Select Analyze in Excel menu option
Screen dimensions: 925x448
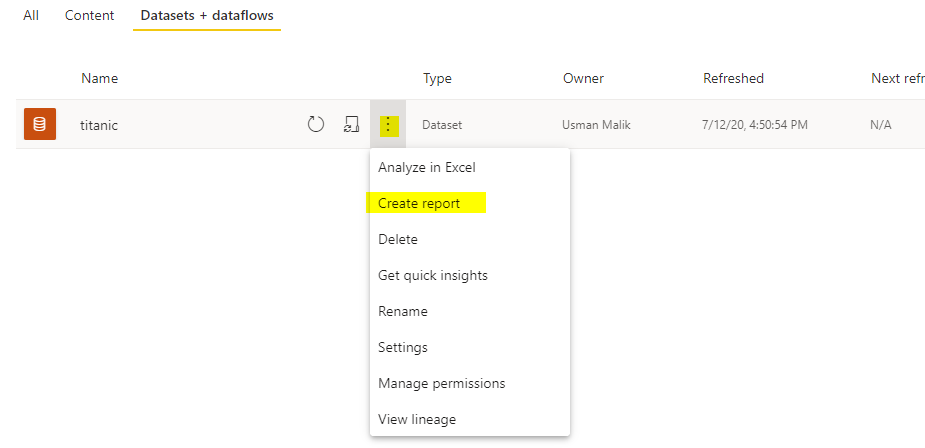pyautogui.click(x=426, y=167)
